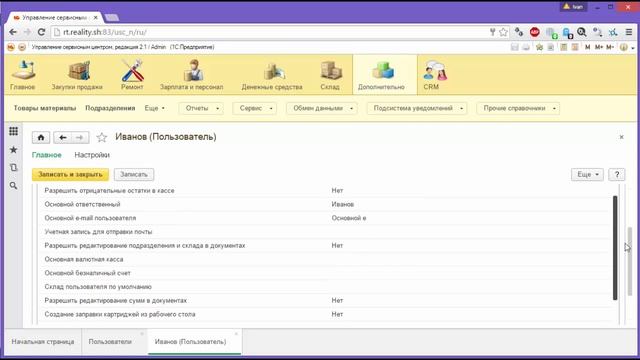The width and height of the screenshot is (640, 360).
Task: Expand the Подсистема уведомлений dropdown
Action: 417,108
